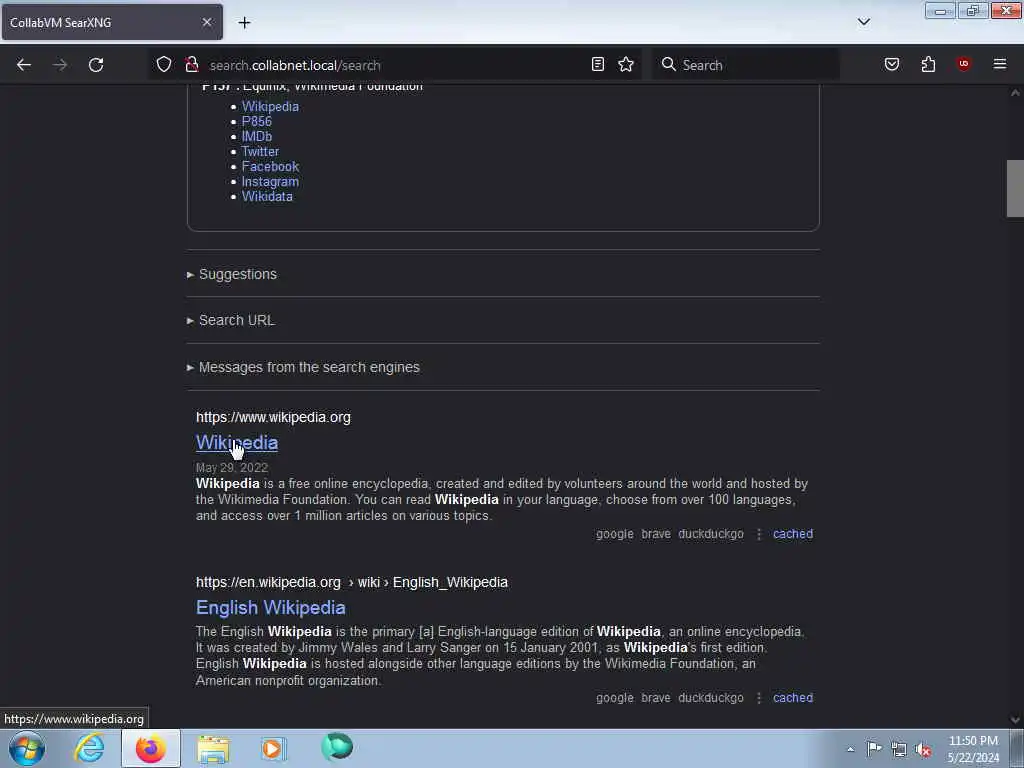Viewport: 1024px width, 768px height.
Task: Focus the browser Search box
Action: [746, 65]
